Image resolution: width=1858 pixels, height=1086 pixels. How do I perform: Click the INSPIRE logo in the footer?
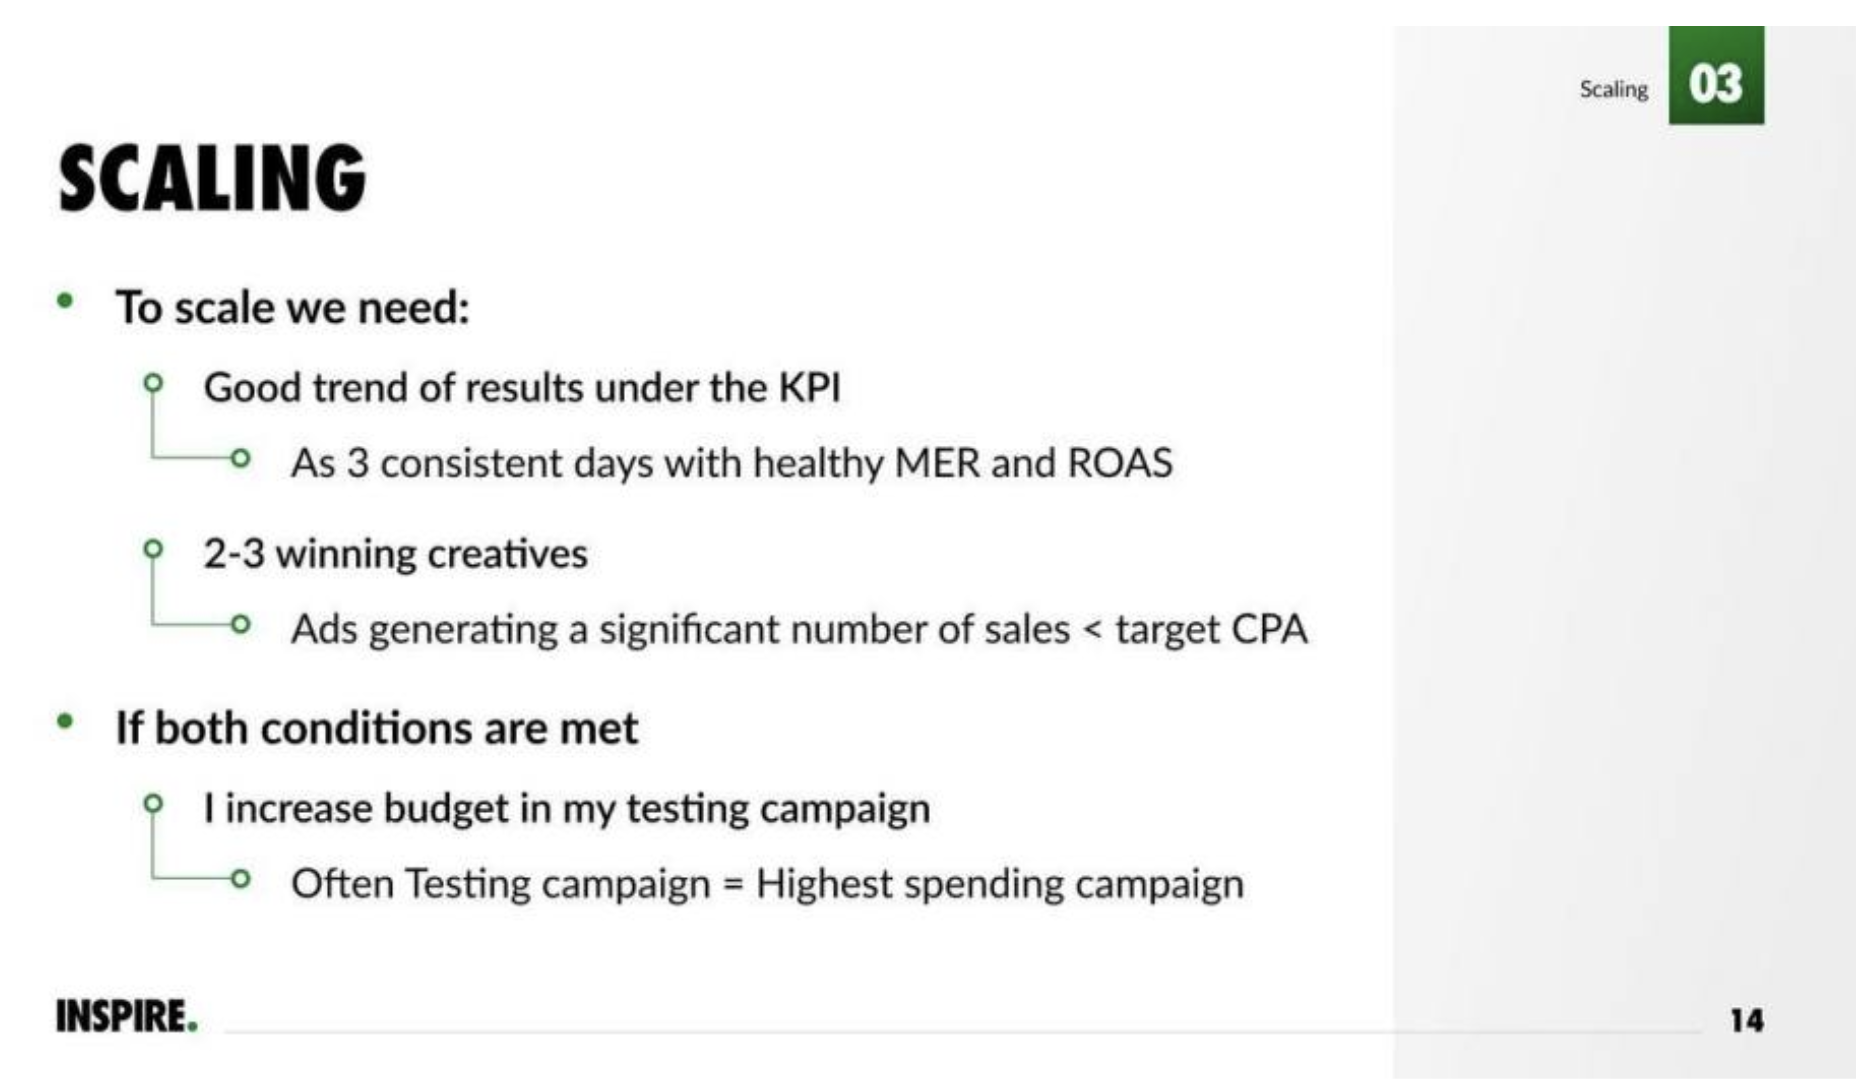coord(126,1016)
